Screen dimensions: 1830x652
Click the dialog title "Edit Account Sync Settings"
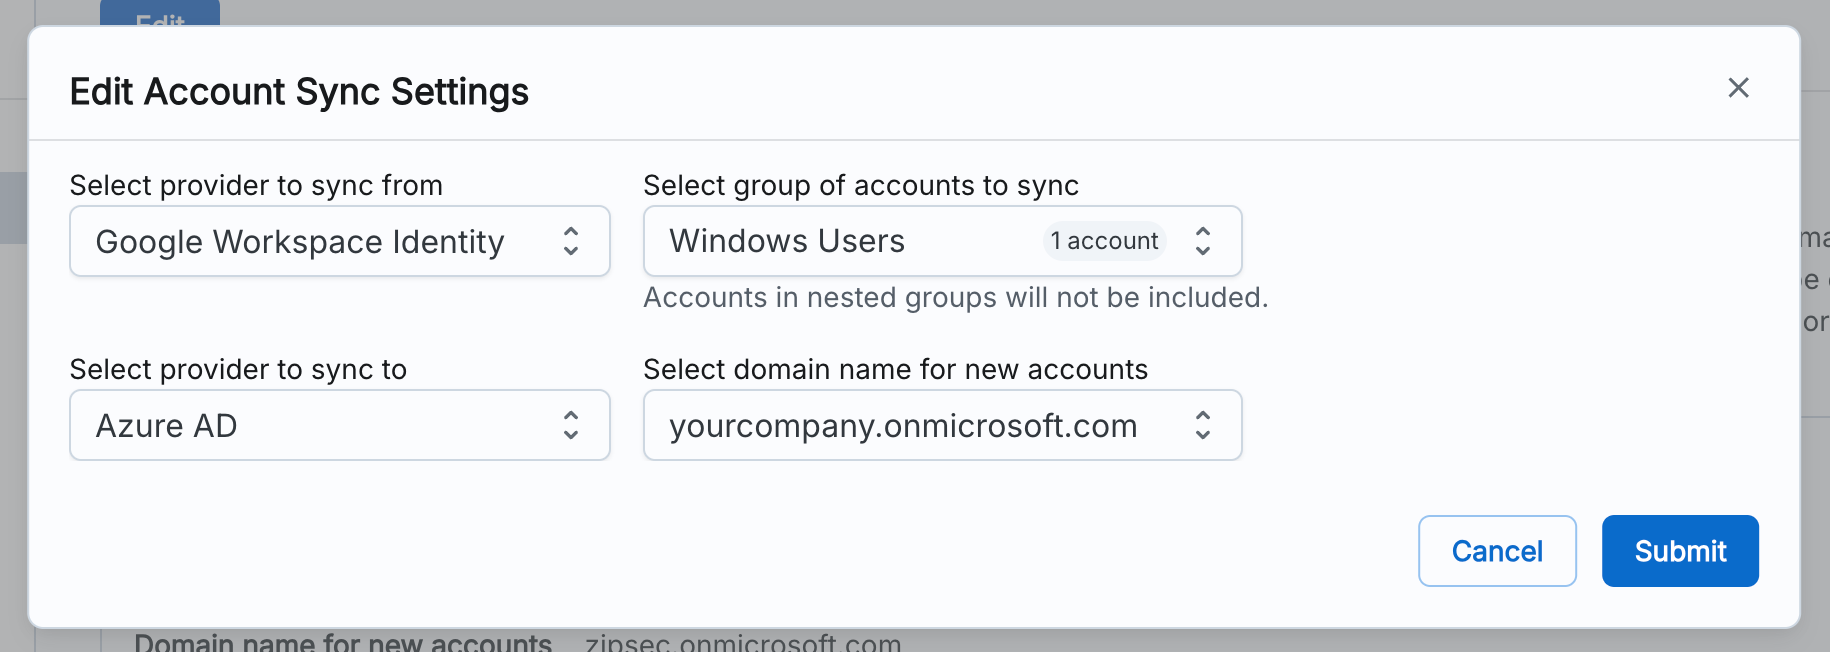tap(299, 92)
